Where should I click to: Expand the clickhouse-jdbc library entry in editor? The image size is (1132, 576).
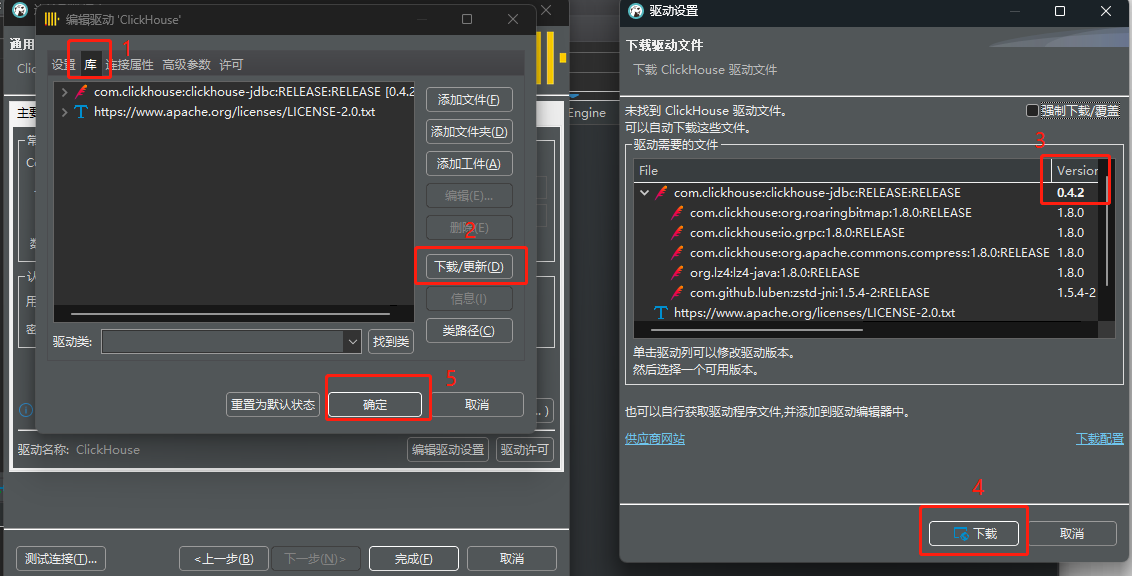64,92
